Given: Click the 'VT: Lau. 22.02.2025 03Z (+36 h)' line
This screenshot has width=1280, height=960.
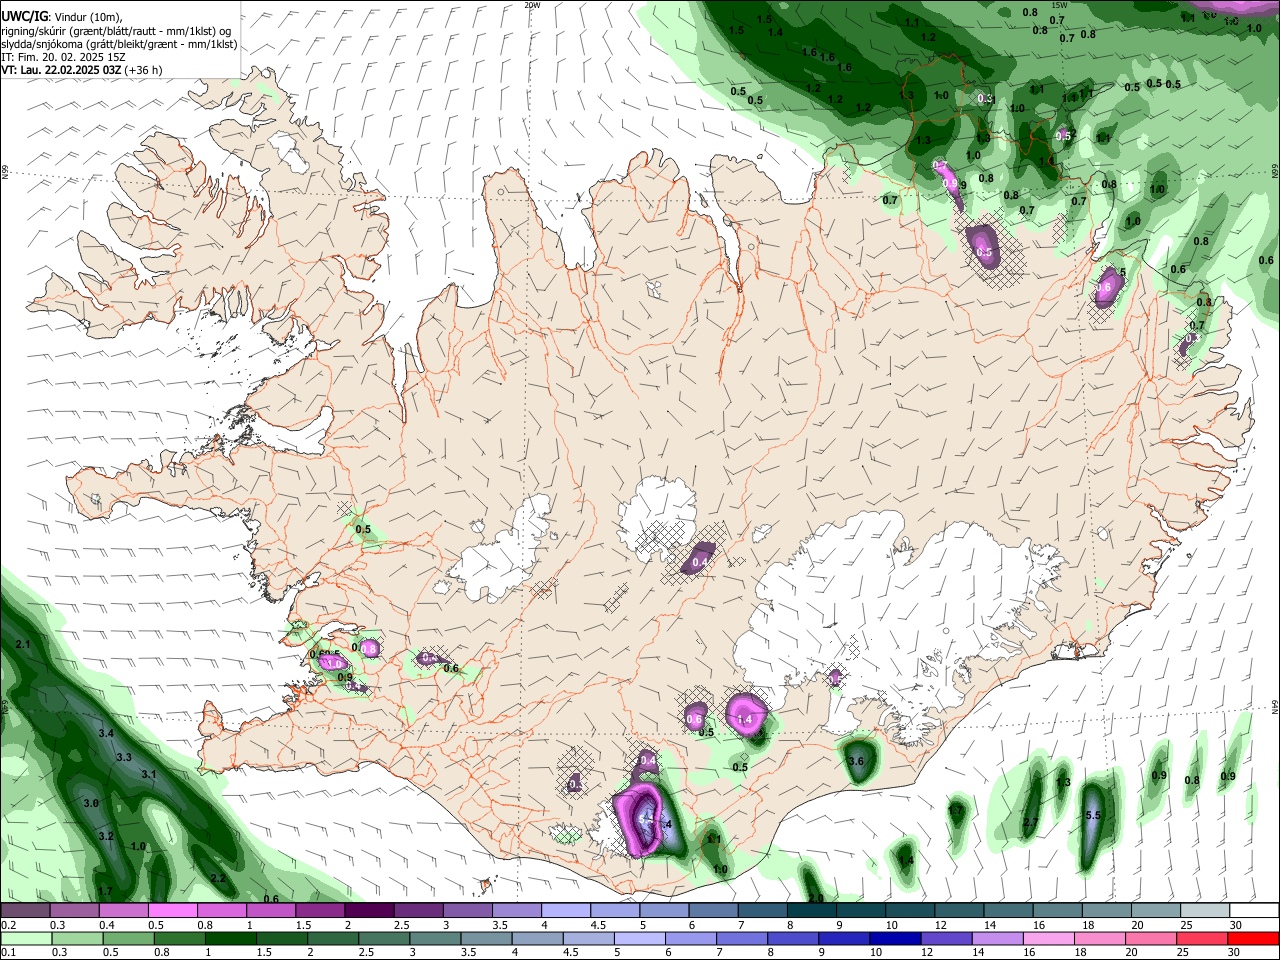Looking at the screenshot, I should click(x=81, y=70).
